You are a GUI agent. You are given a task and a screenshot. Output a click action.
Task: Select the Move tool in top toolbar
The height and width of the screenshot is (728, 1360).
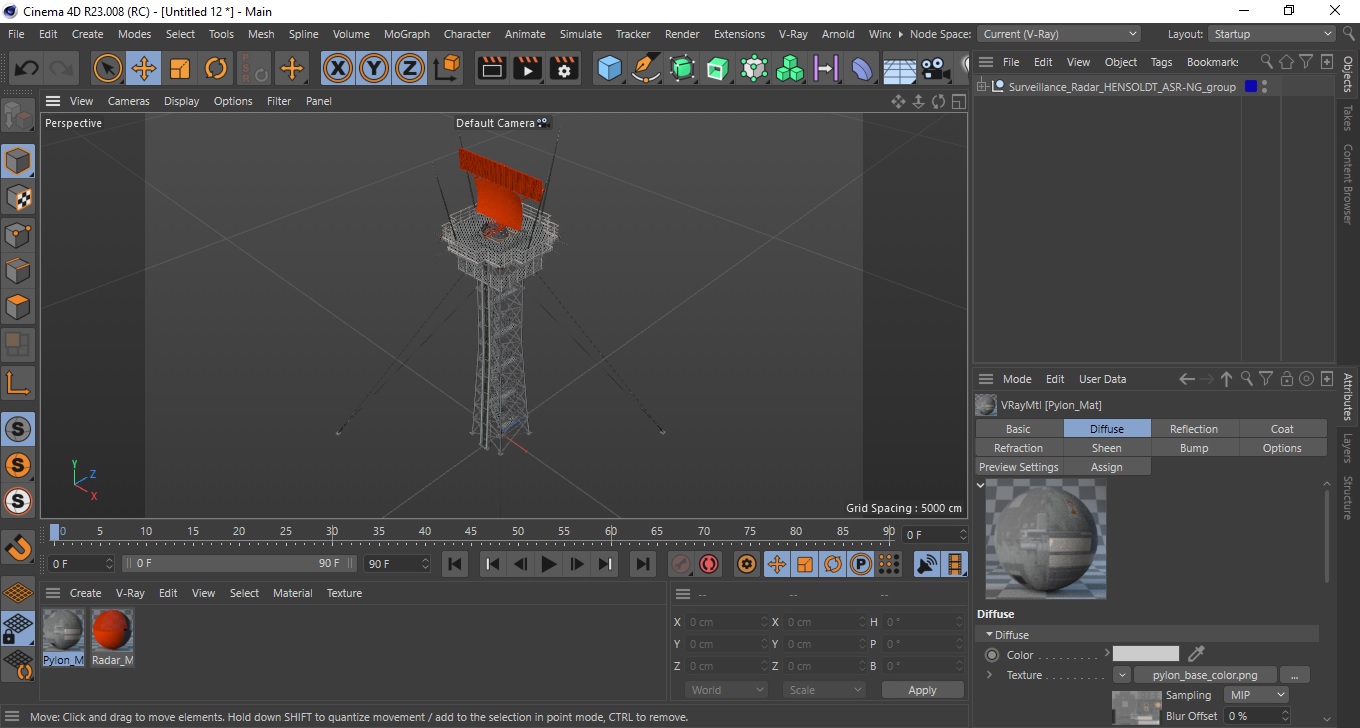pos(144,69)
